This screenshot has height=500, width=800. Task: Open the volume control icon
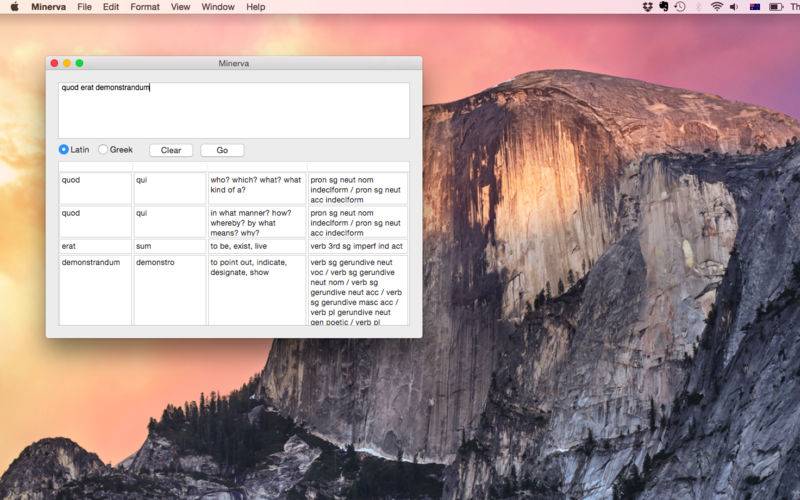(x=734, y=7)
